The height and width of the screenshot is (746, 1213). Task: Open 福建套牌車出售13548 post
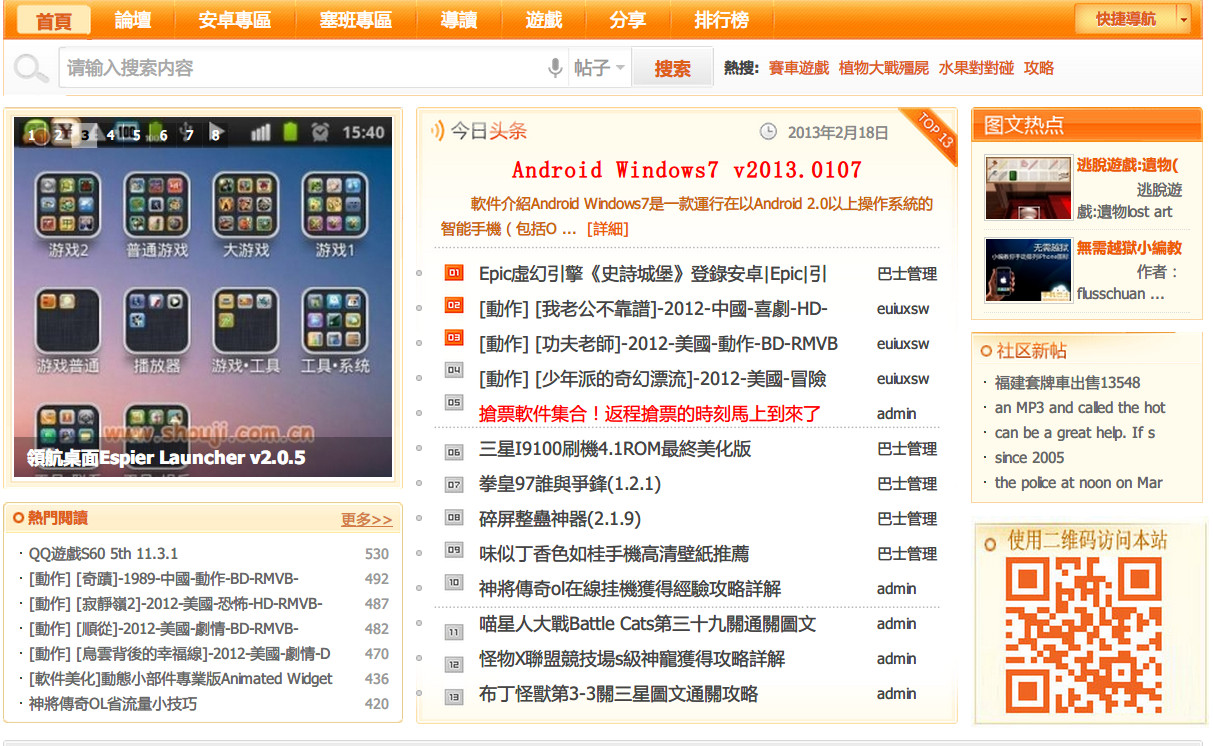coord(1067,383)
